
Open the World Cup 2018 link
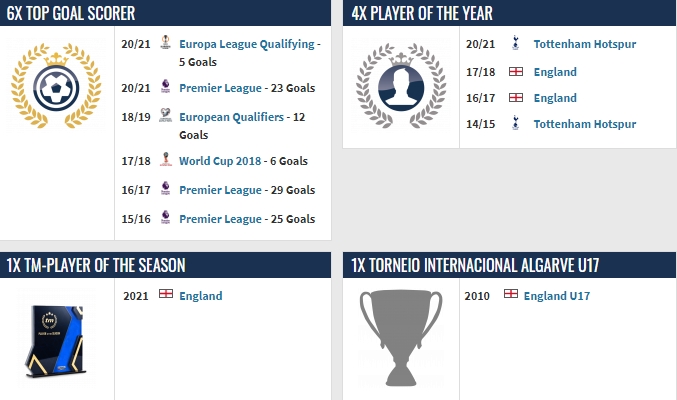pos(220,161)
